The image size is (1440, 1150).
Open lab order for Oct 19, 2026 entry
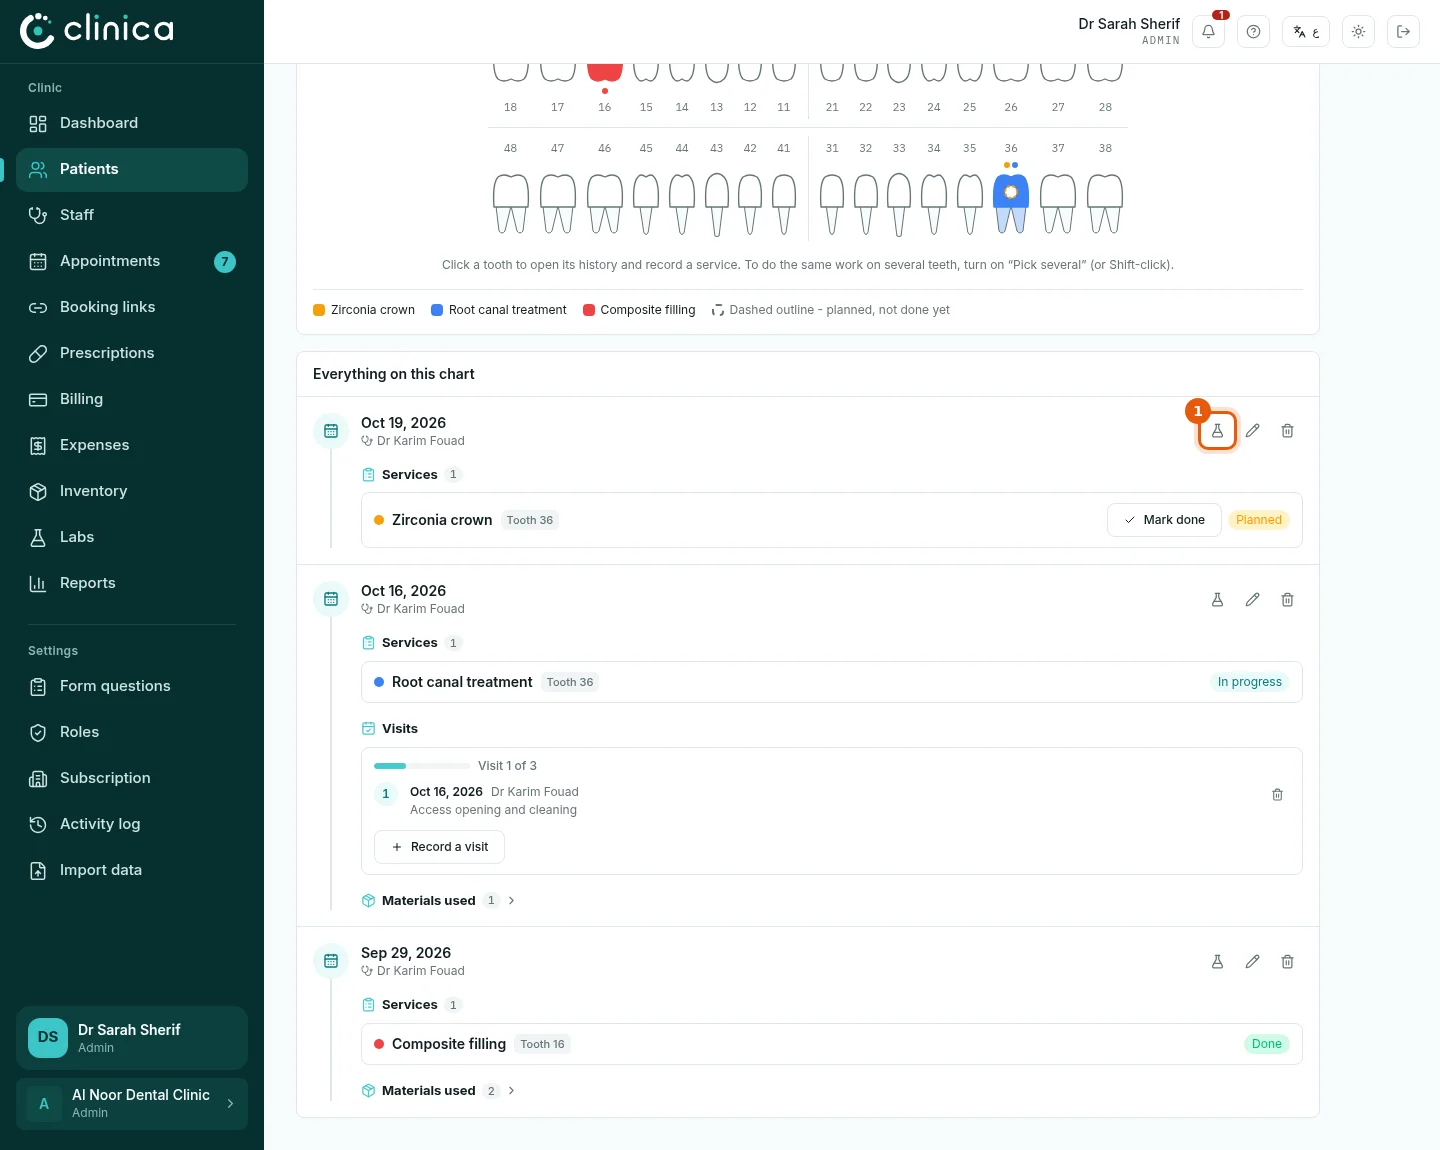point(1217,431)
